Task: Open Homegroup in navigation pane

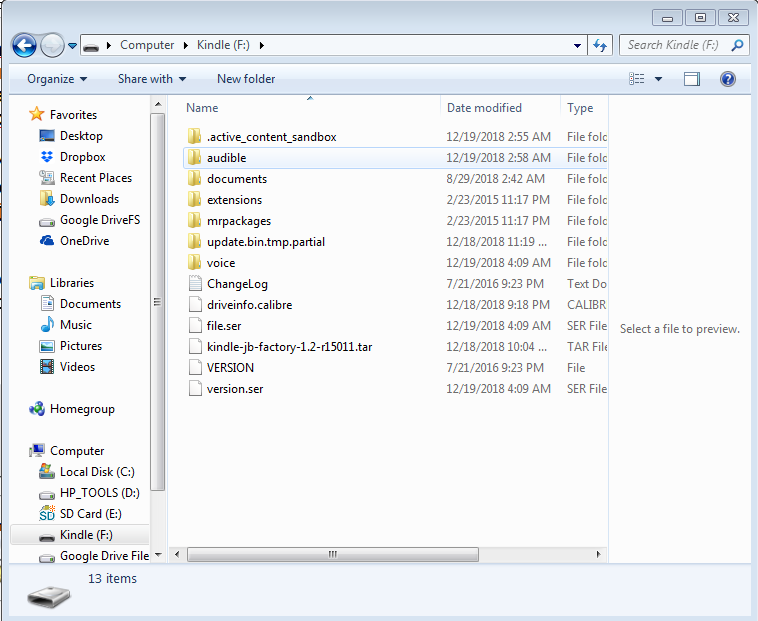Action: [82, 409]
